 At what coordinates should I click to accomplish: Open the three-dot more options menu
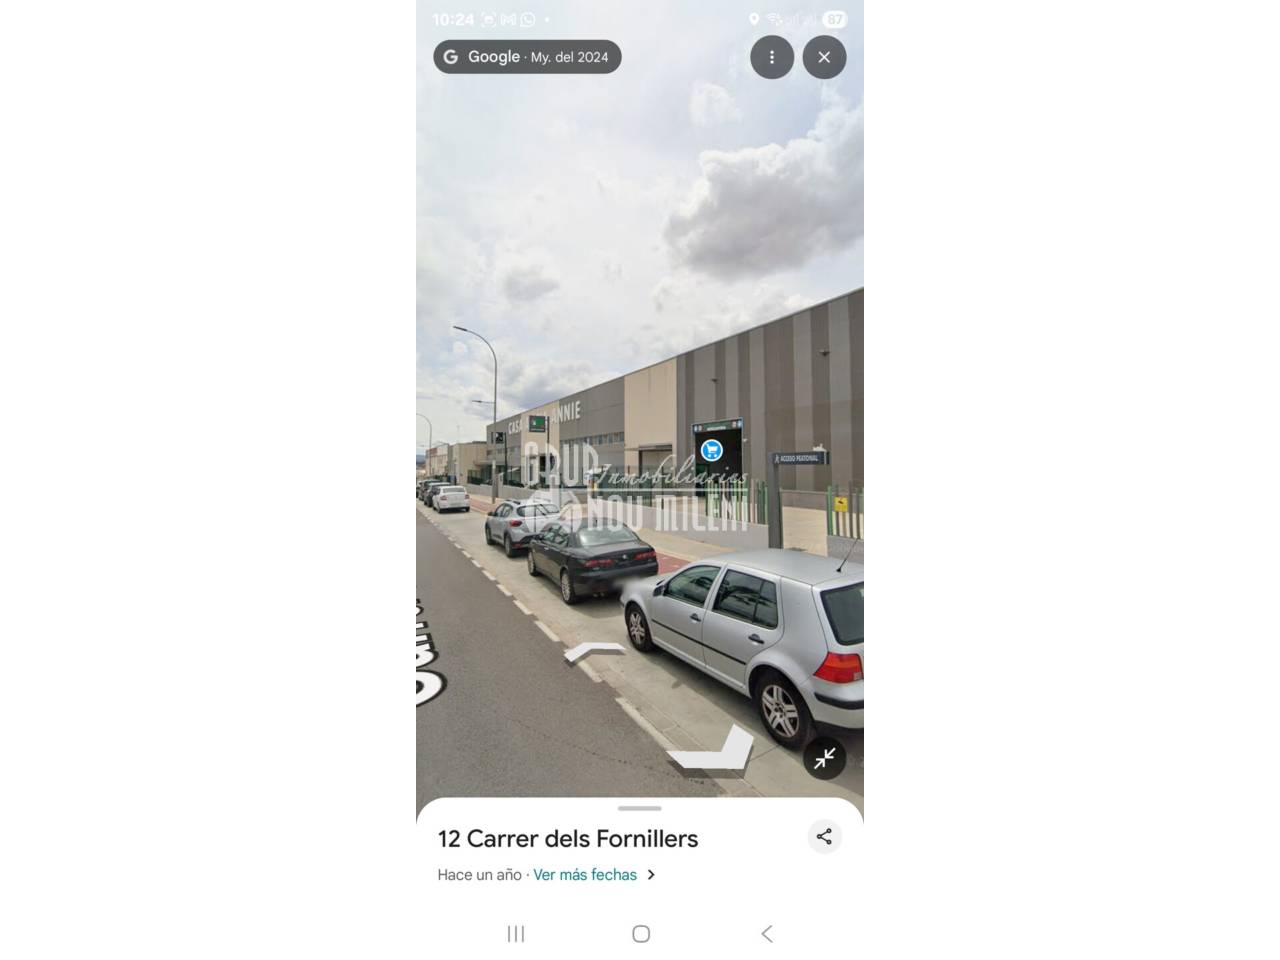tap(772, 57)
